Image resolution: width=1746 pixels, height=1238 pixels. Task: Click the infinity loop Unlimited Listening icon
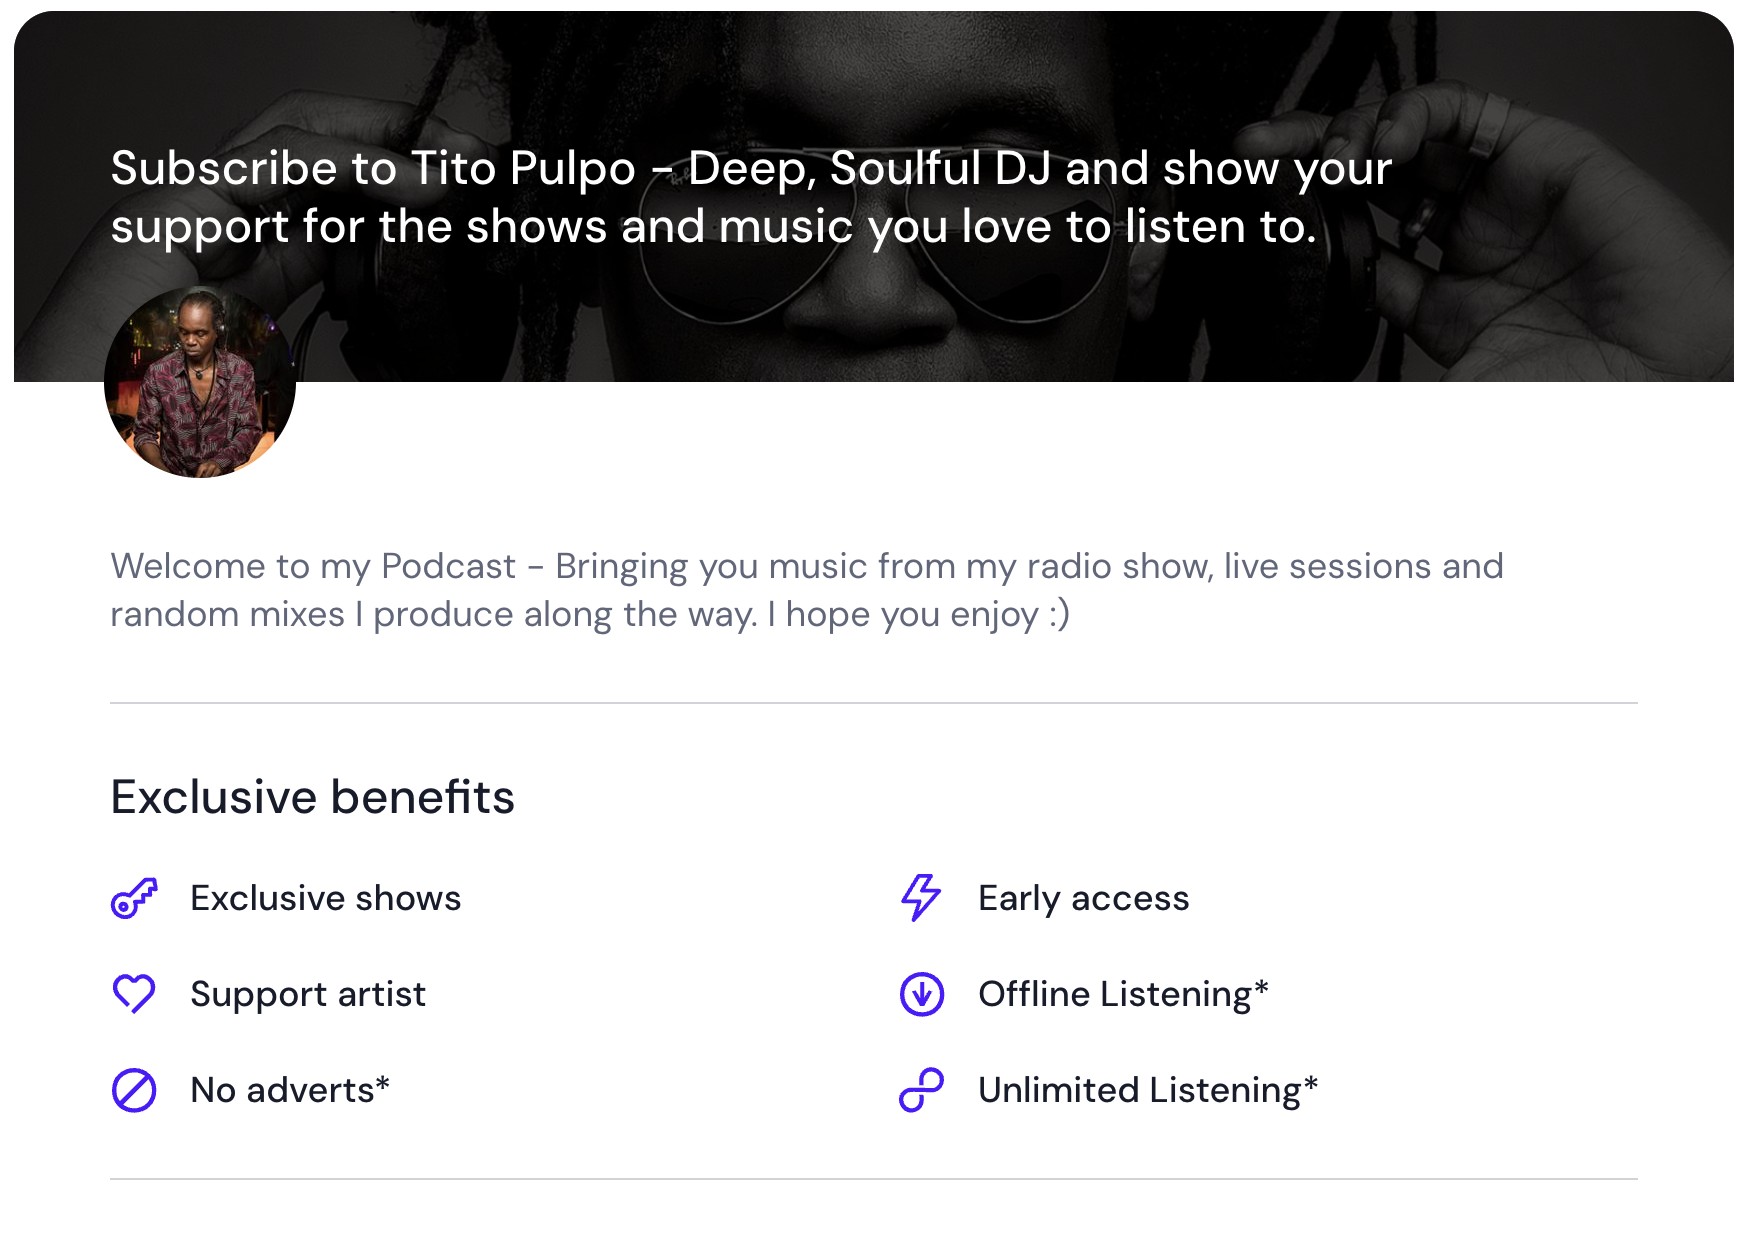[921, 1090]
